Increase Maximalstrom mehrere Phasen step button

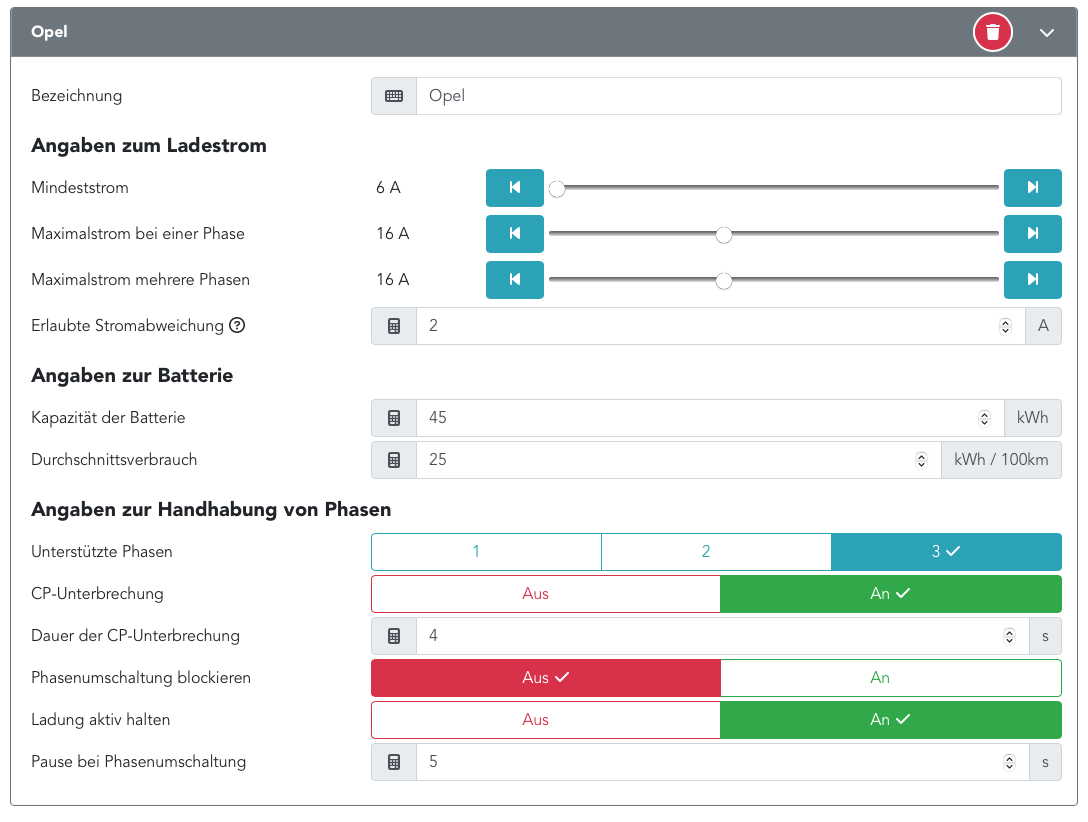click(x=1032, y=280)
